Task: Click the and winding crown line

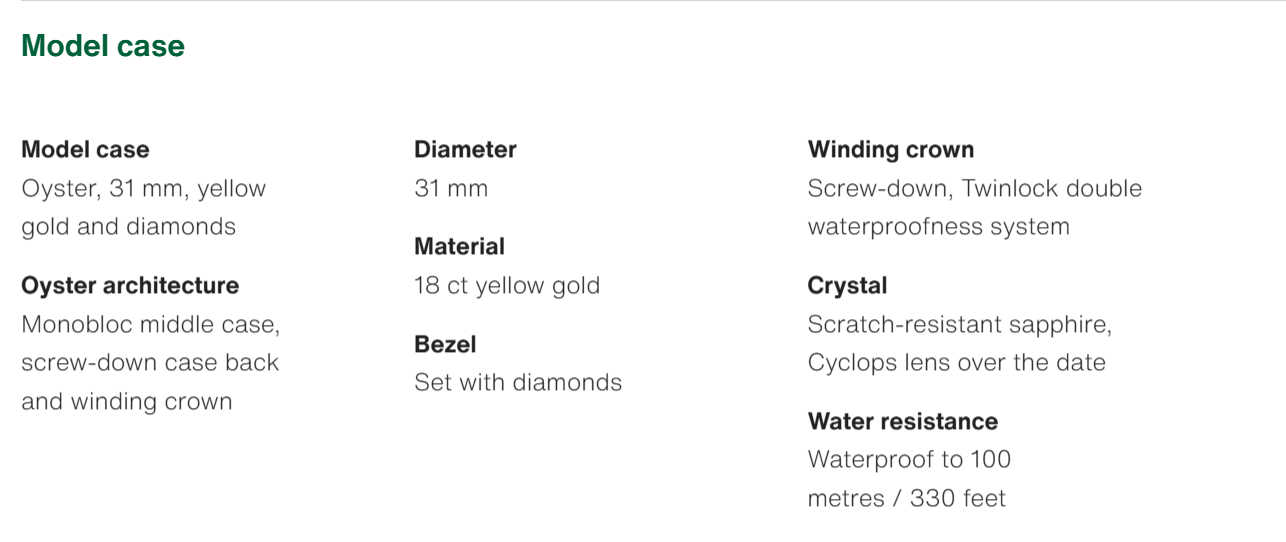Action: click(x=126, y=402)
